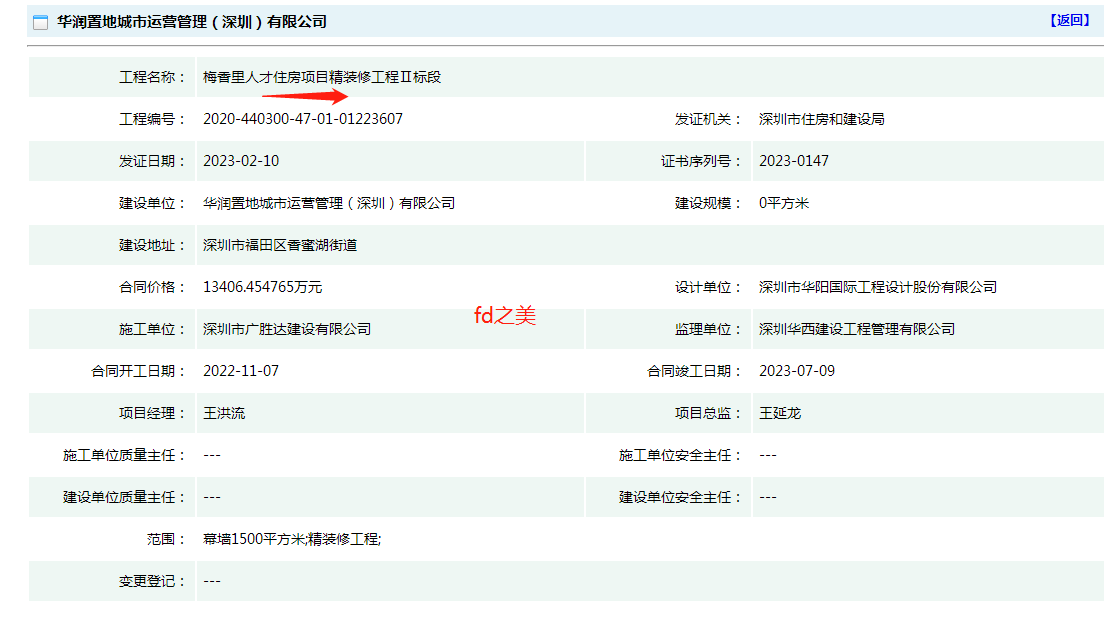1104x625 pixels.
Task: Click the project director name 王延龙
Action: tap(780, 413)
